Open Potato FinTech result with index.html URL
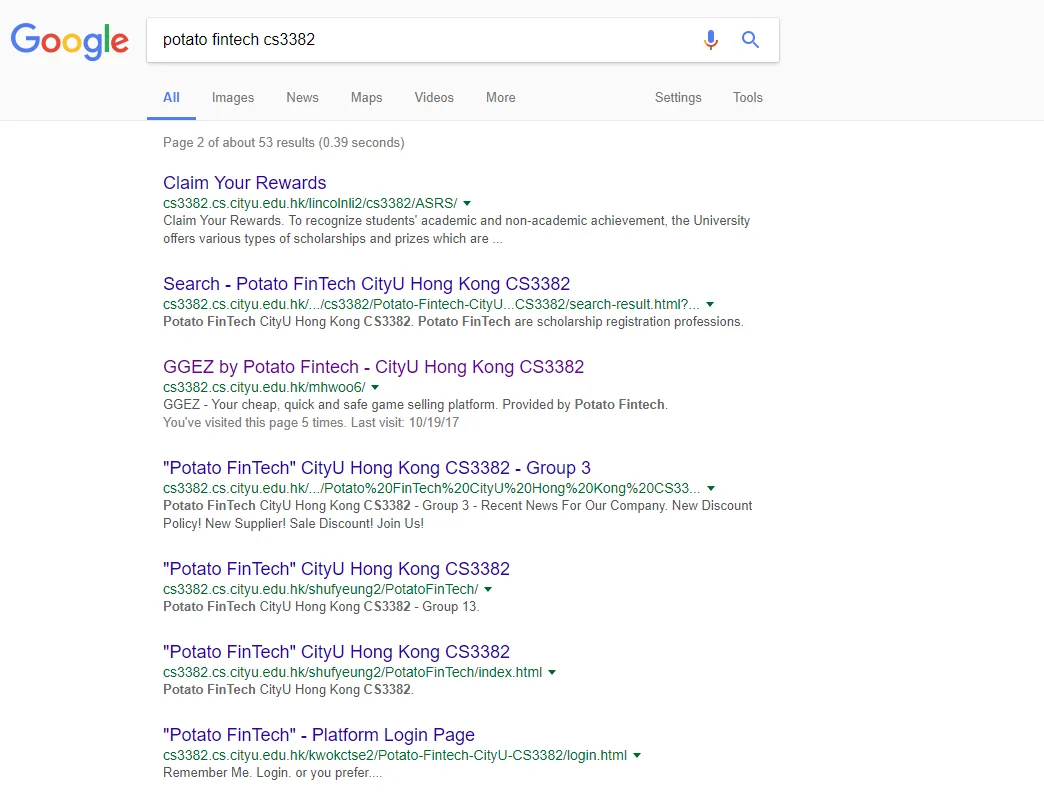The width and height of the screenshot is (1044, 804). point(336,652)
